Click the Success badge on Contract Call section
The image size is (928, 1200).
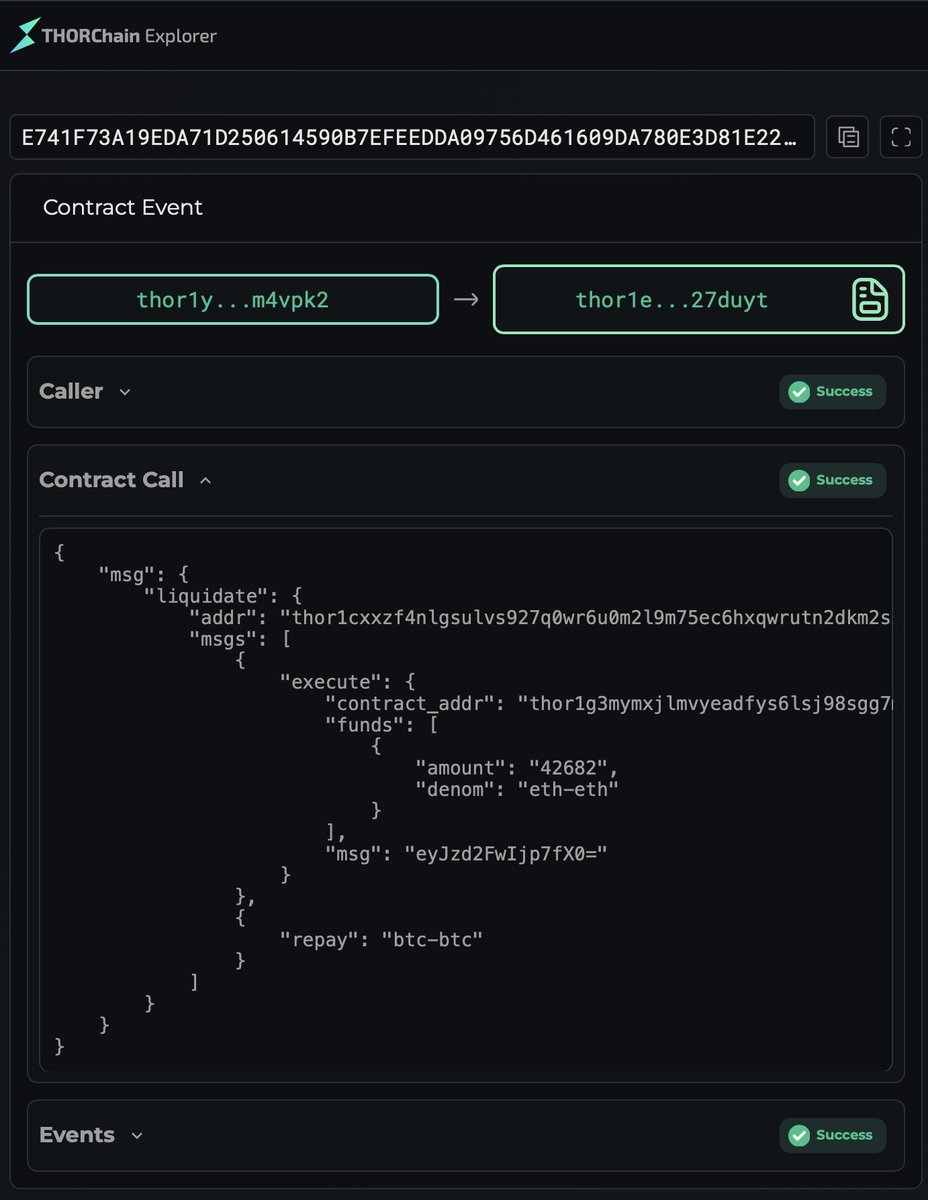833,480
